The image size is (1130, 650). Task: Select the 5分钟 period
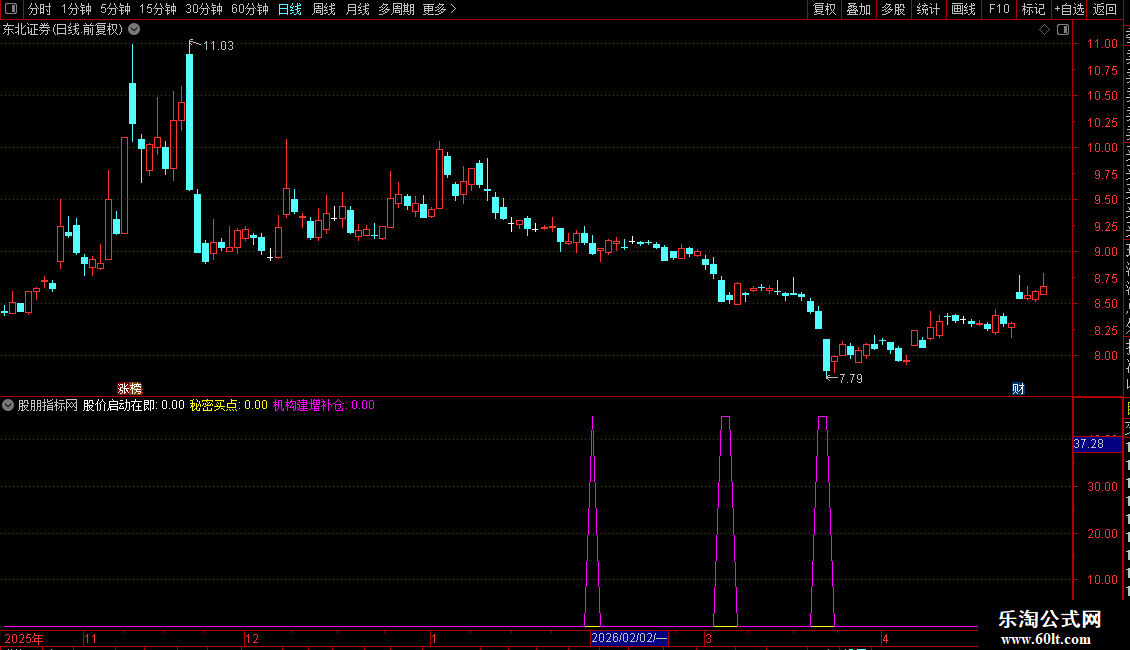(115, 9)
